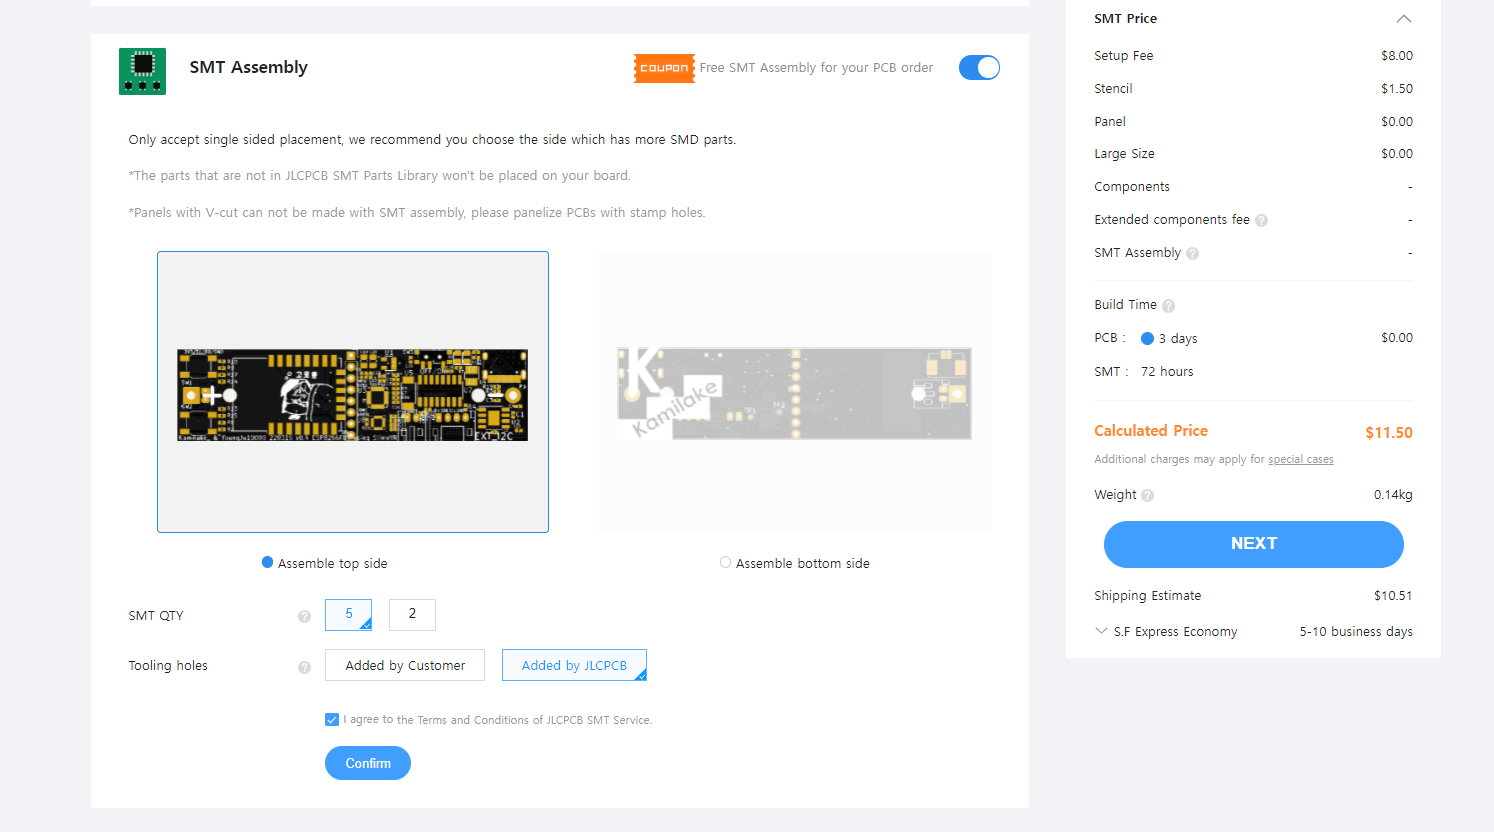Click the SMT Assembly section heading
The height and width of the screenshot is (832, 1494).
point(249,67)
